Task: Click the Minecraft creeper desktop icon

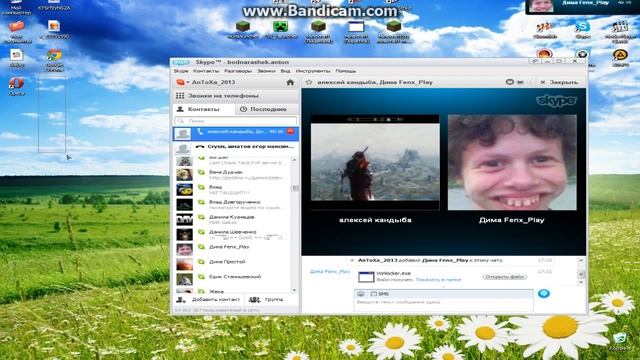Action: tap(280, 29)
